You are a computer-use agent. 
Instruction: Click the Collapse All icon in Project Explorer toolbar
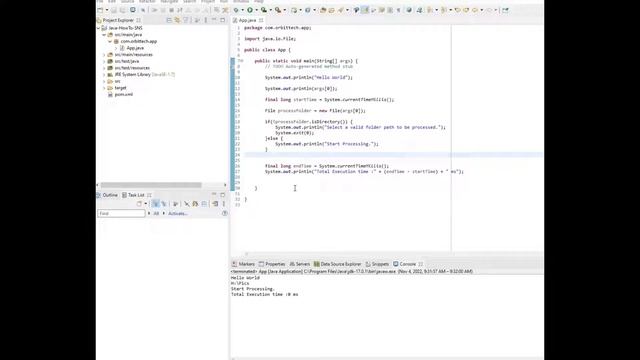tap(169, 20)
